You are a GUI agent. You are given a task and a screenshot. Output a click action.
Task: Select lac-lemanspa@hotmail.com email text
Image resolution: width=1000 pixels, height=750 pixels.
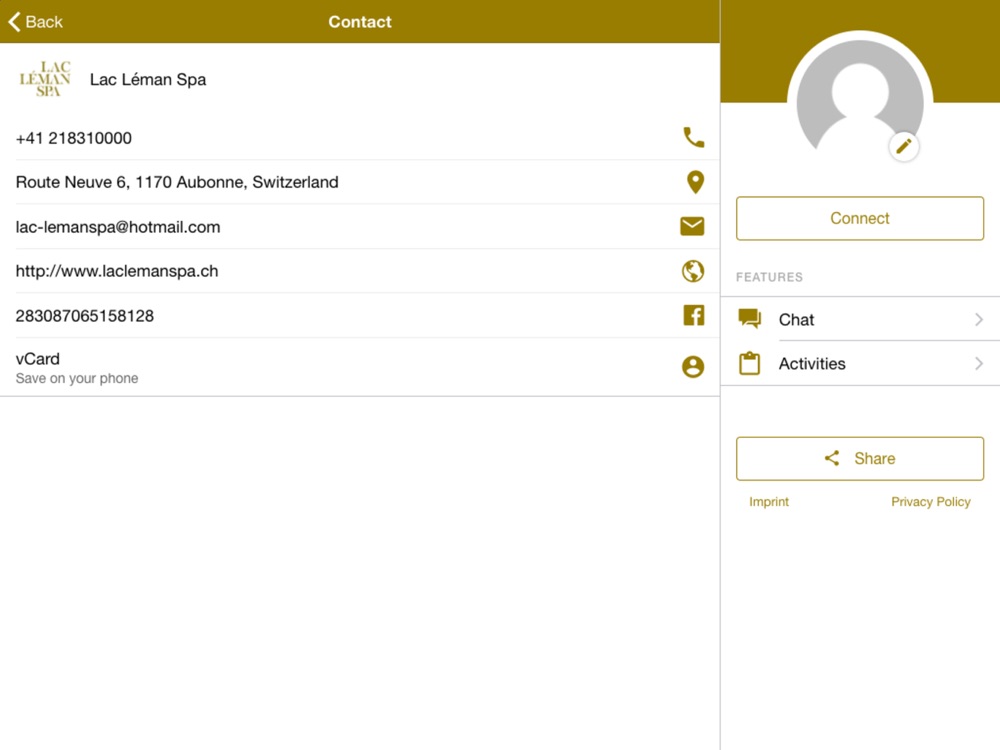coord(117,227)
